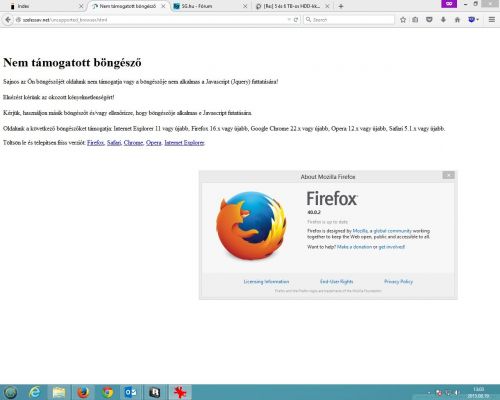500x400 pixels.
Task: Click the taskbar clock and date
Action: click(479, 392)
